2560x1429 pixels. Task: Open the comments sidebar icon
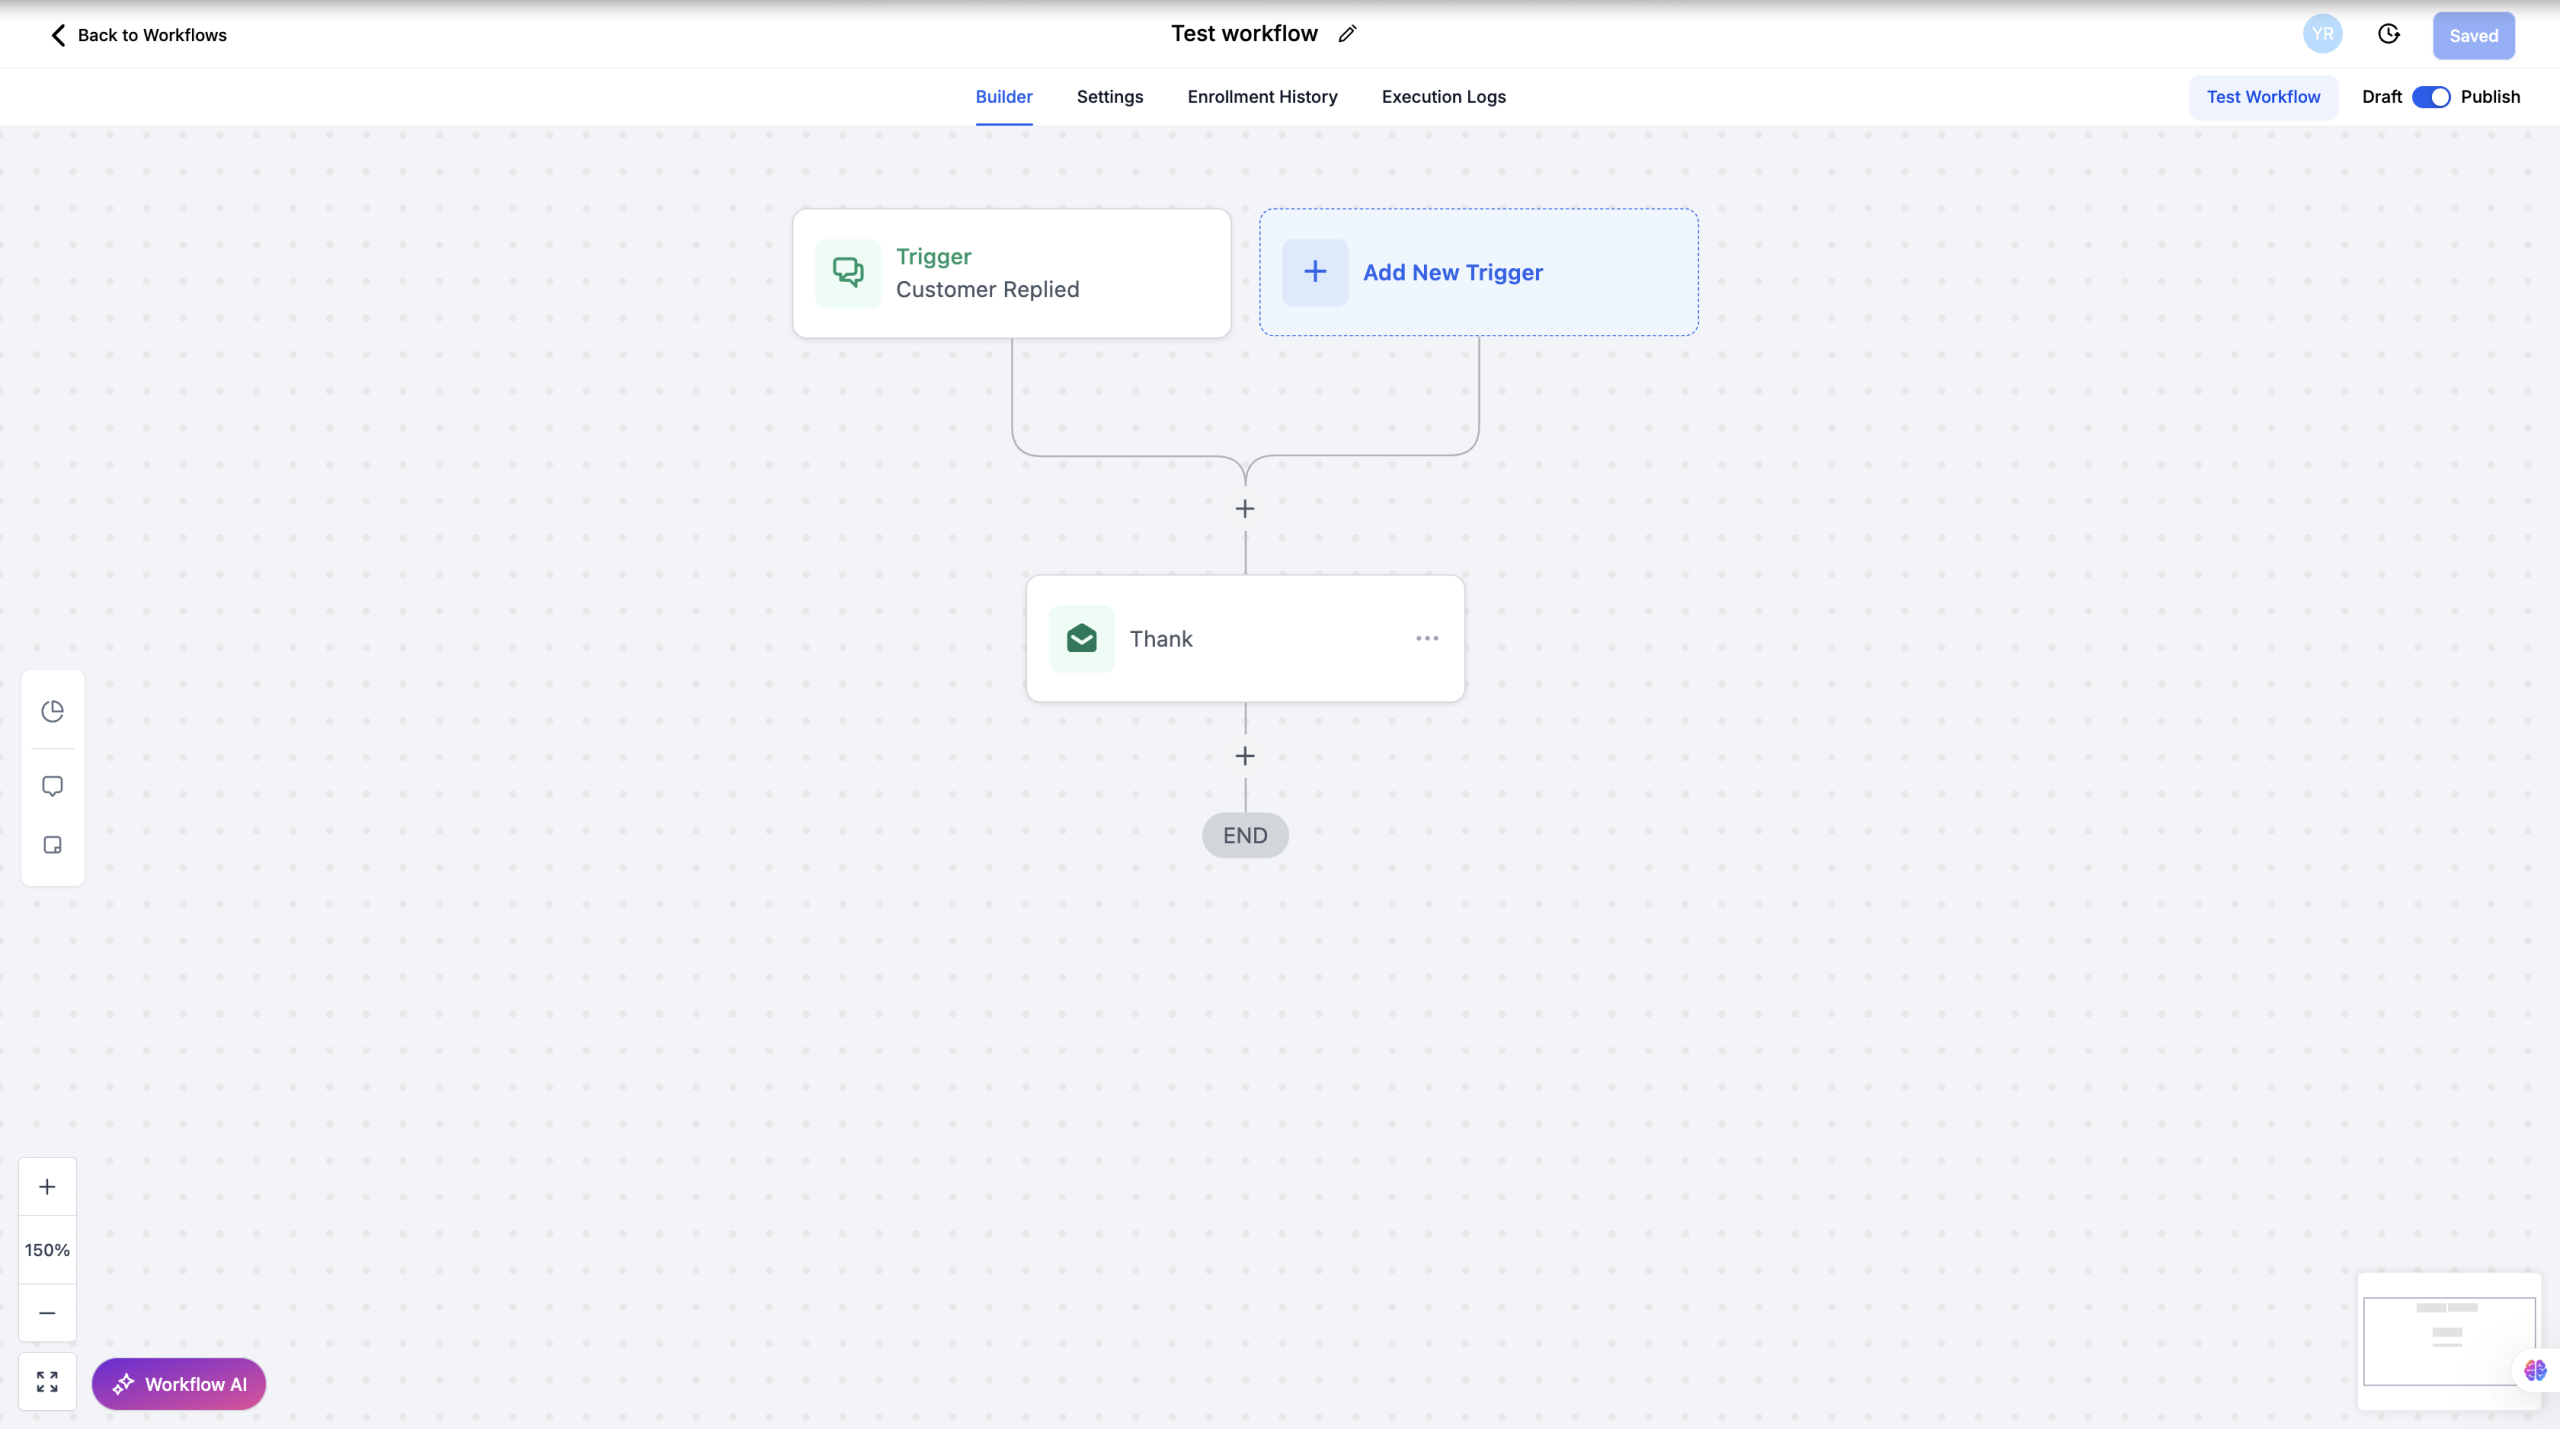[53, 786]
